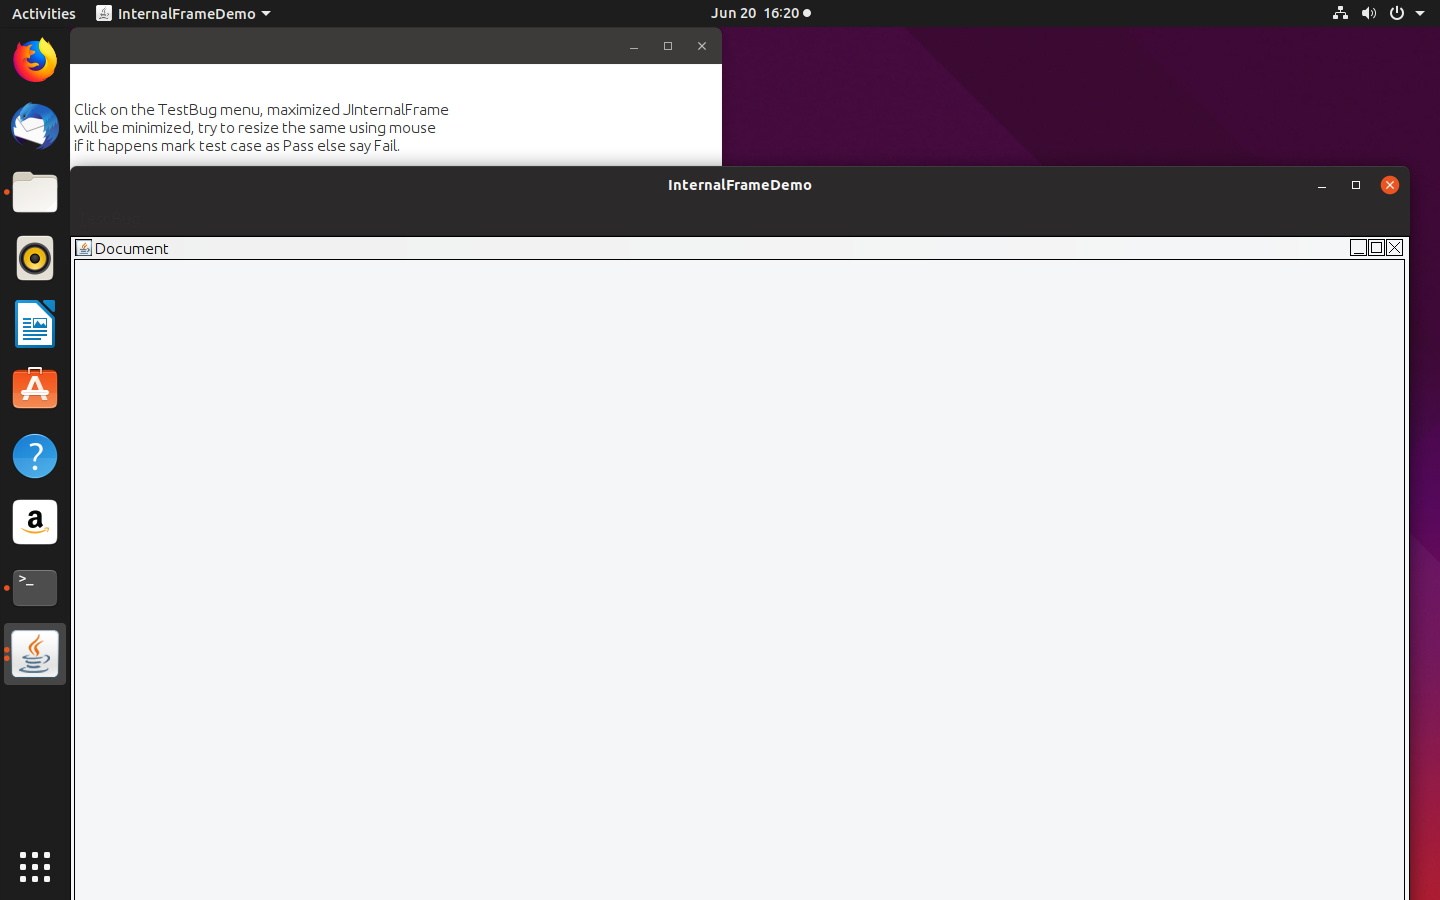Launch Rhythmbox music player from the dock
Viewport: 1440px width, 900px height.
click(35, 258)
